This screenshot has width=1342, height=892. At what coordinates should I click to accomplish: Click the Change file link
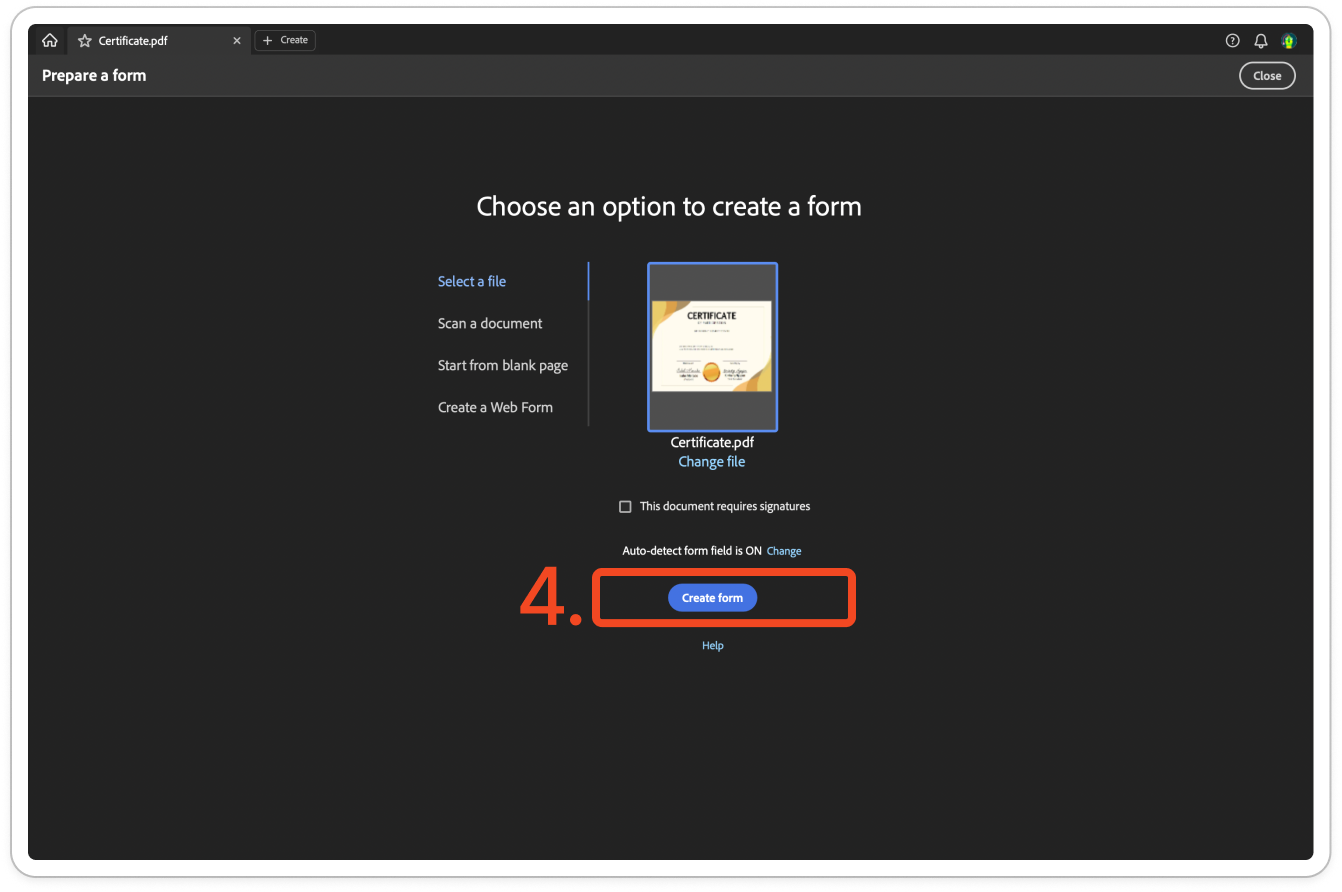(x=712, y=462)
